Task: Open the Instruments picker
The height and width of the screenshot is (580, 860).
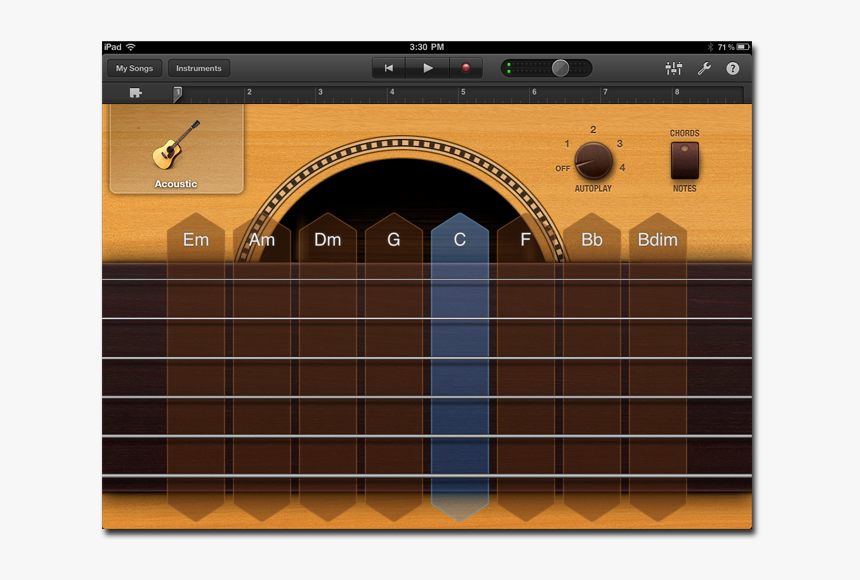Action: [199, 68]
